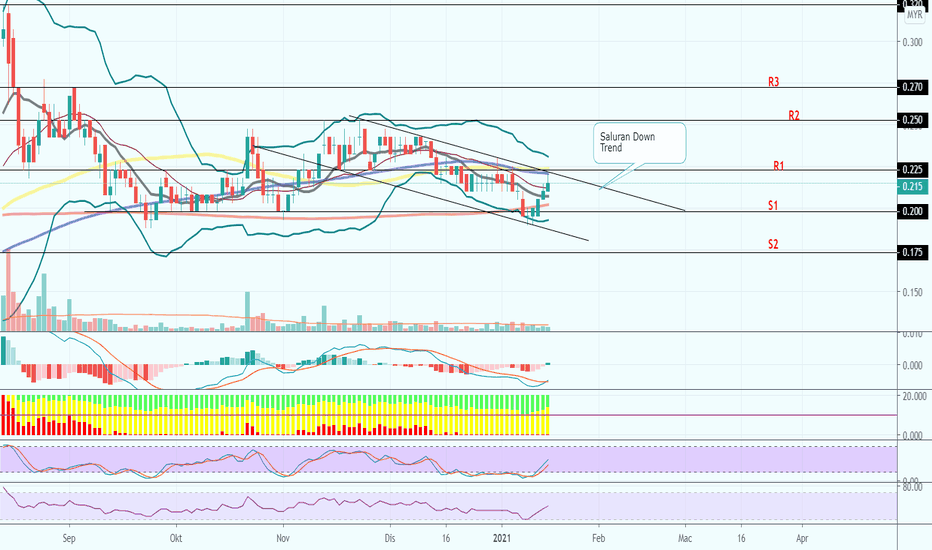This screenshot has height=550, width=932.
Task: Select the S2 support label
Action: (x=773, y=244)
